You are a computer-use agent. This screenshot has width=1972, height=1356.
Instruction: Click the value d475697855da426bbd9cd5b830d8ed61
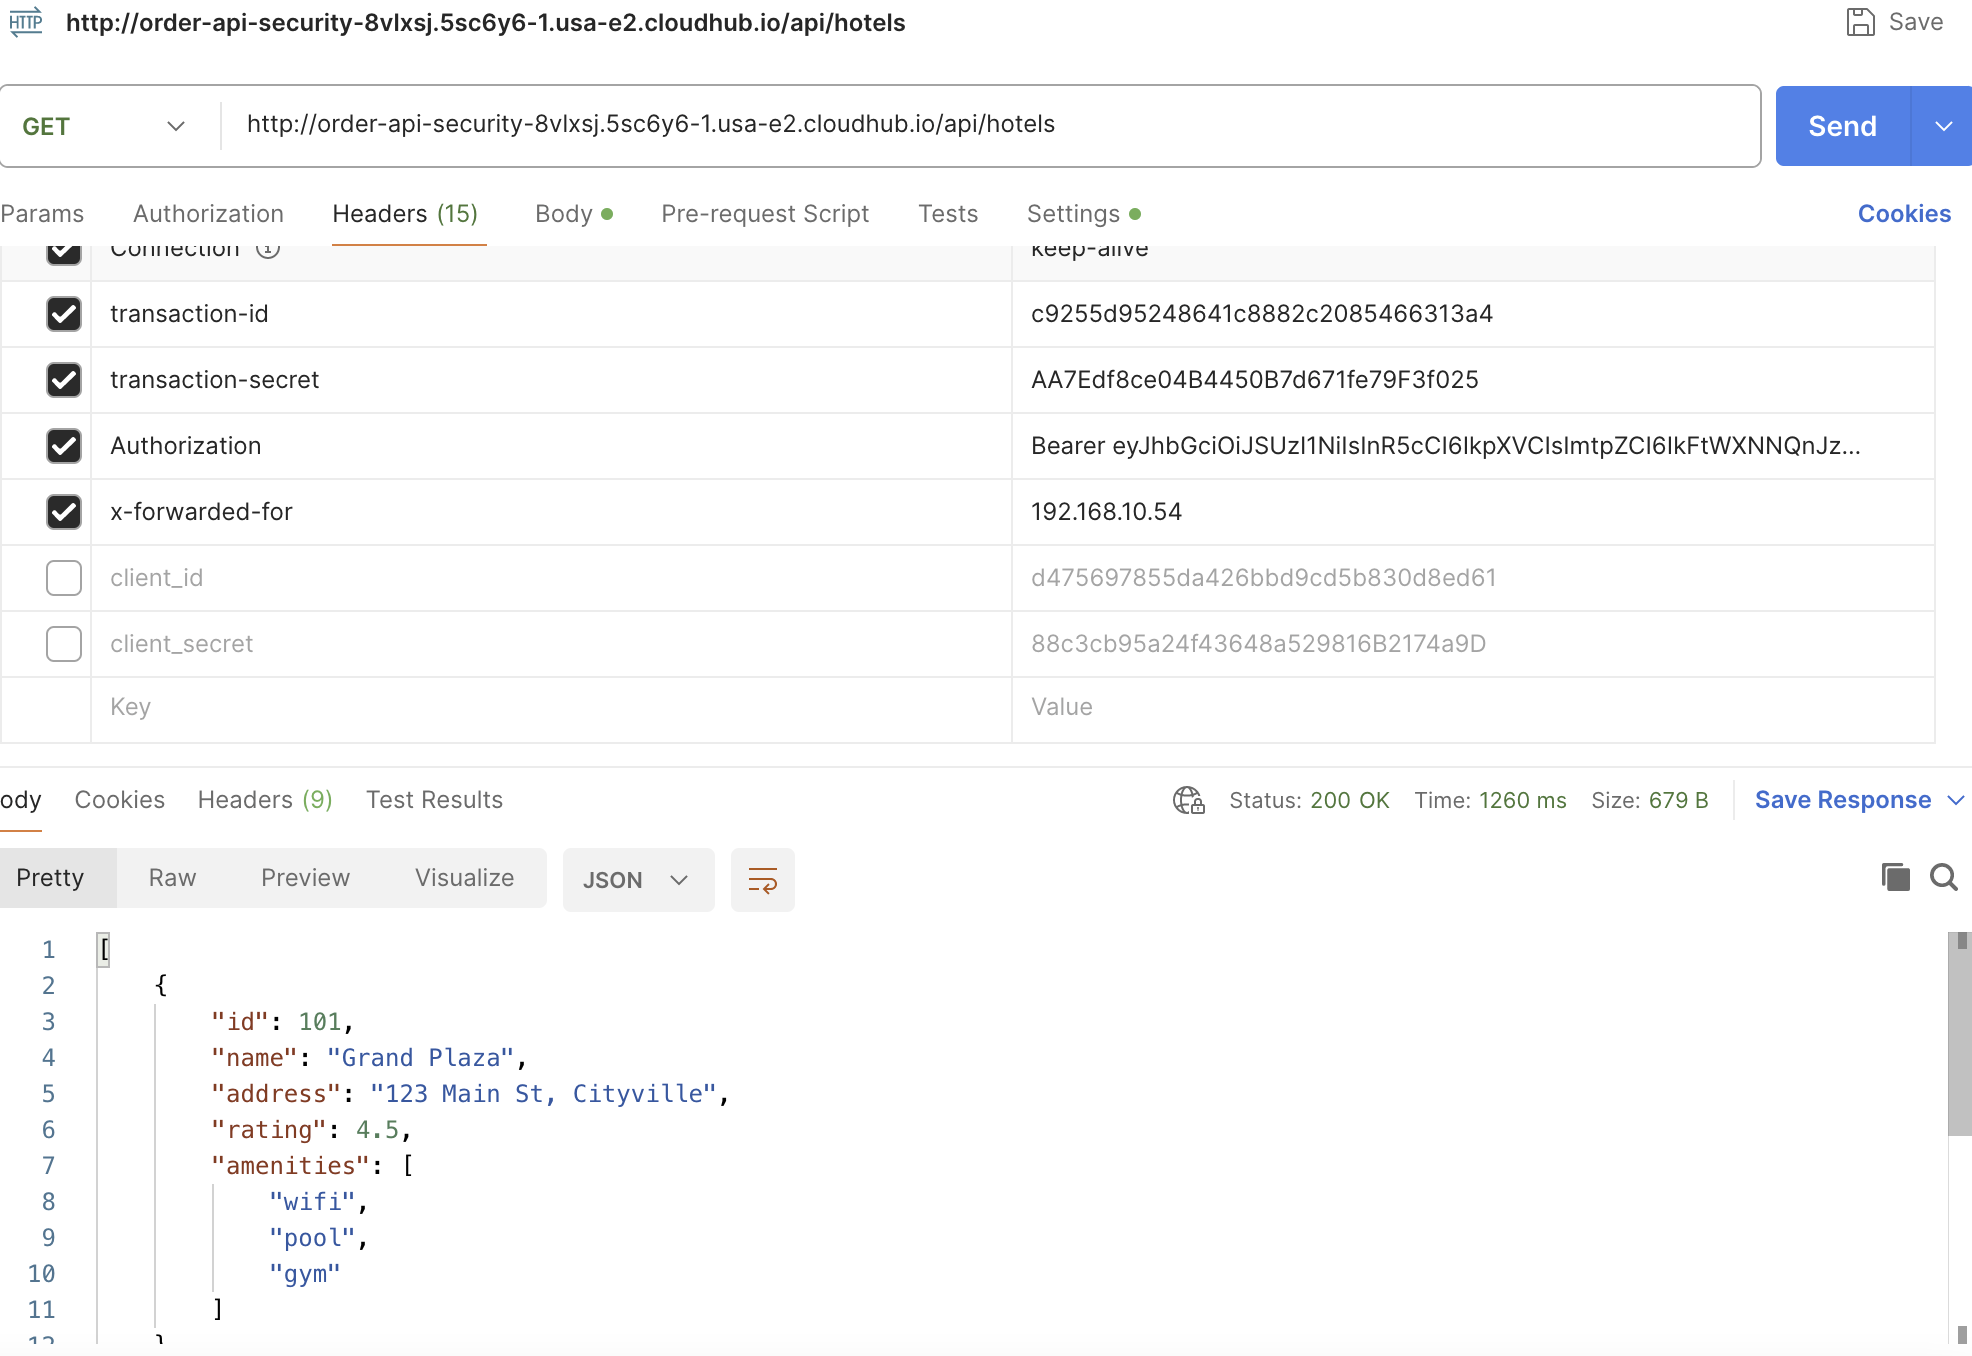click(1264, 578)
